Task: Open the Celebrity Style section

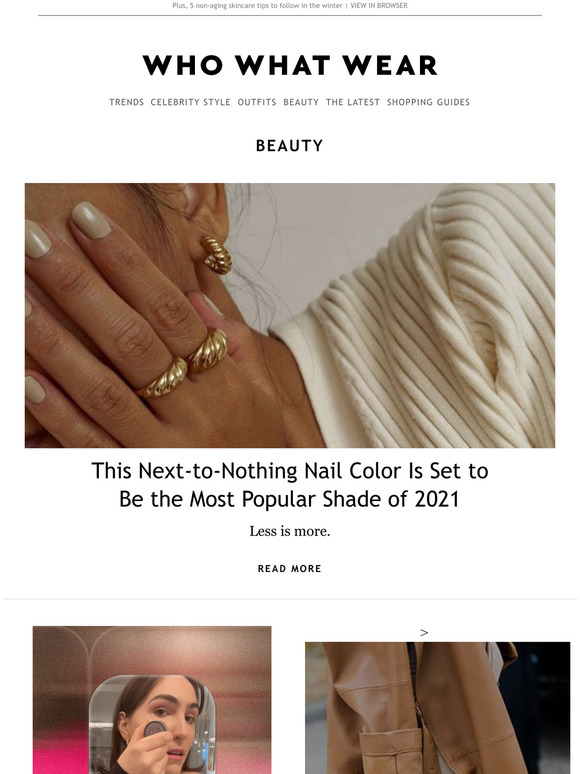Action: (x=191, y=102)
